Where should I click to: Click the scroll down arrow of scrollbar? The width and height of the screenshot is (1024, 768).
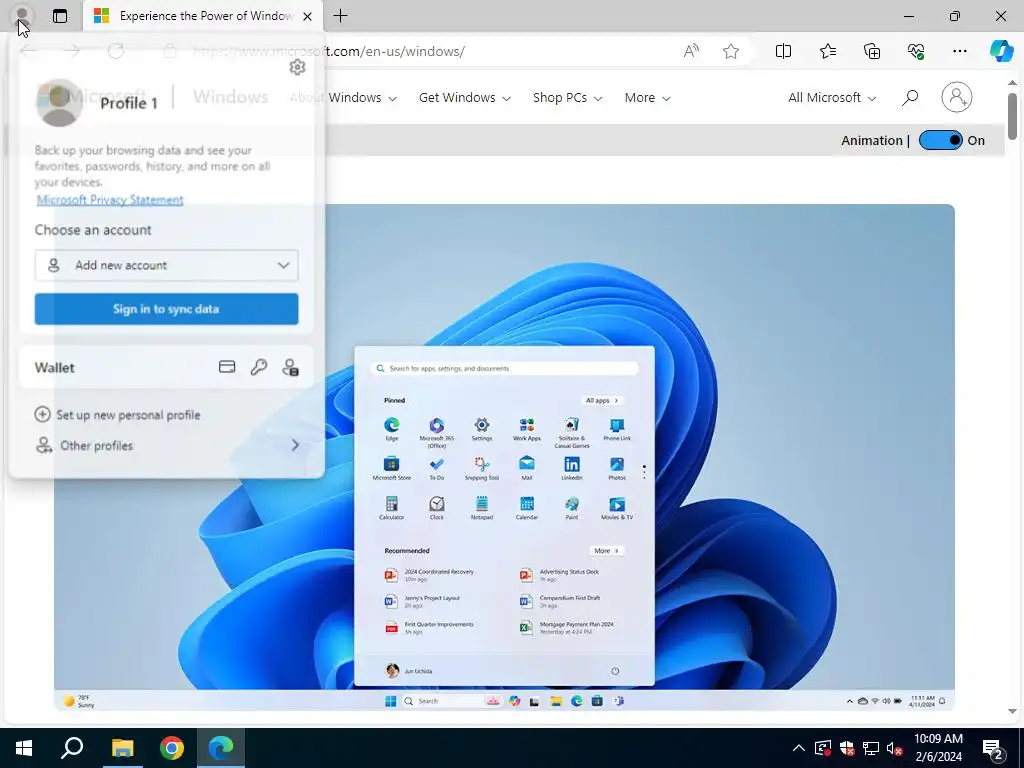pyautogui.click(x=1012, y=711)
